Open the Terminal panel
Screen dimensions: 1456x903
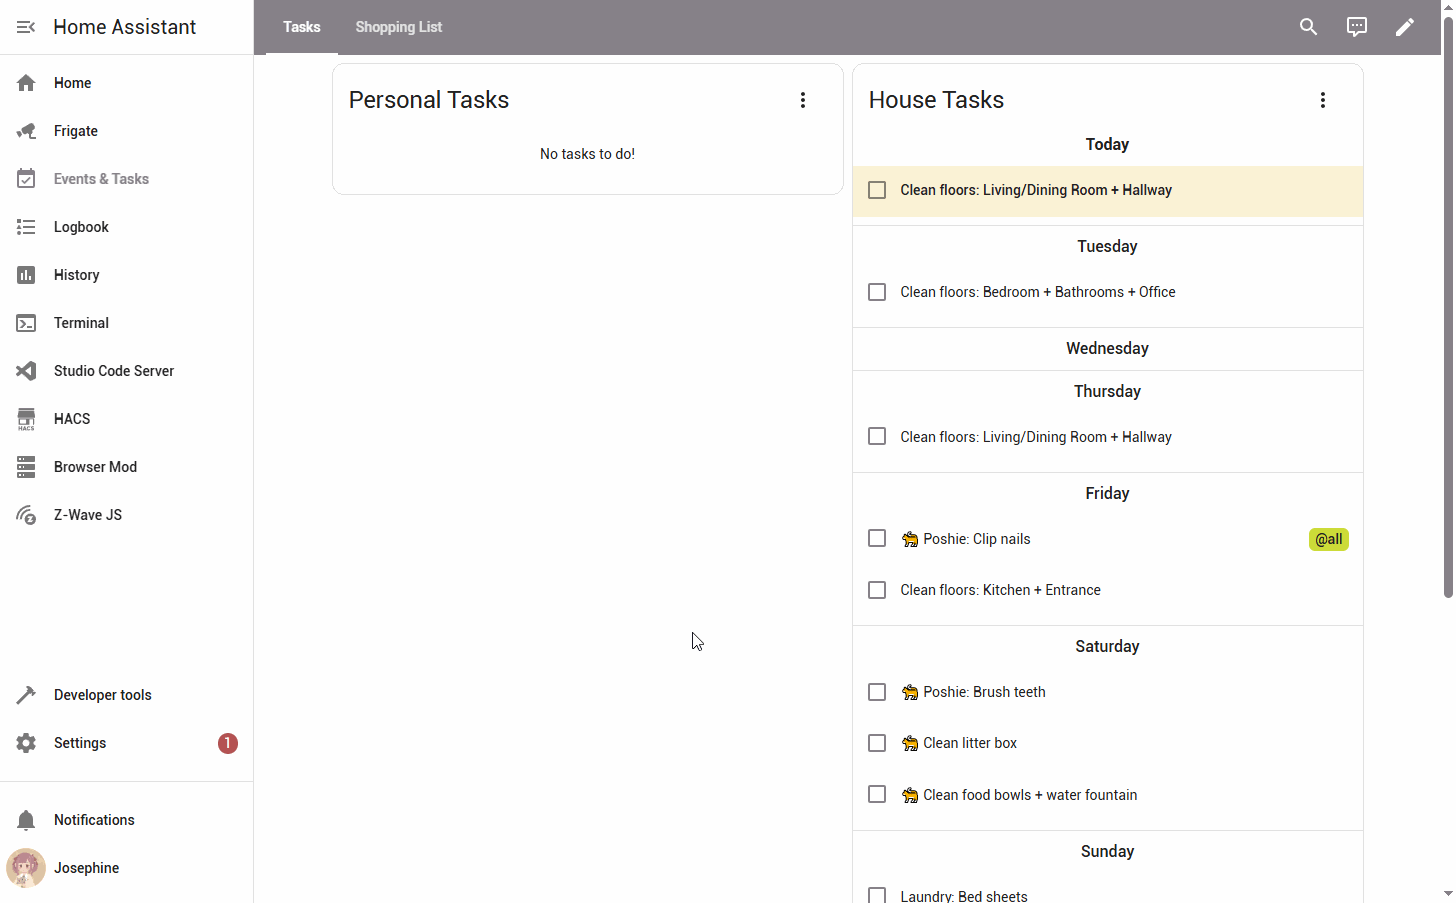point(81,323)
